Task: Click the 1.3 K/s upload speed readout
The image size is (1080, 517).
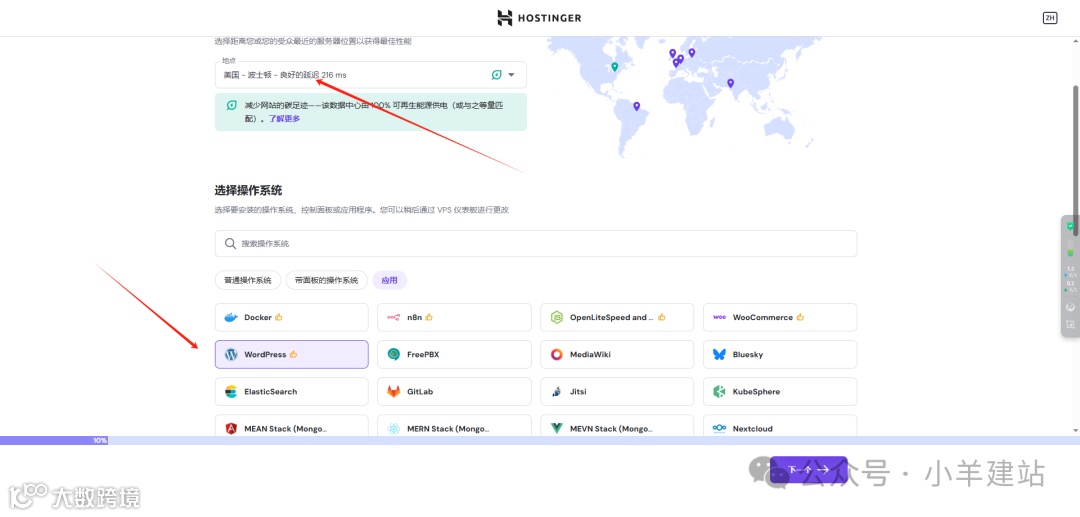Action: coord(1070,271)
